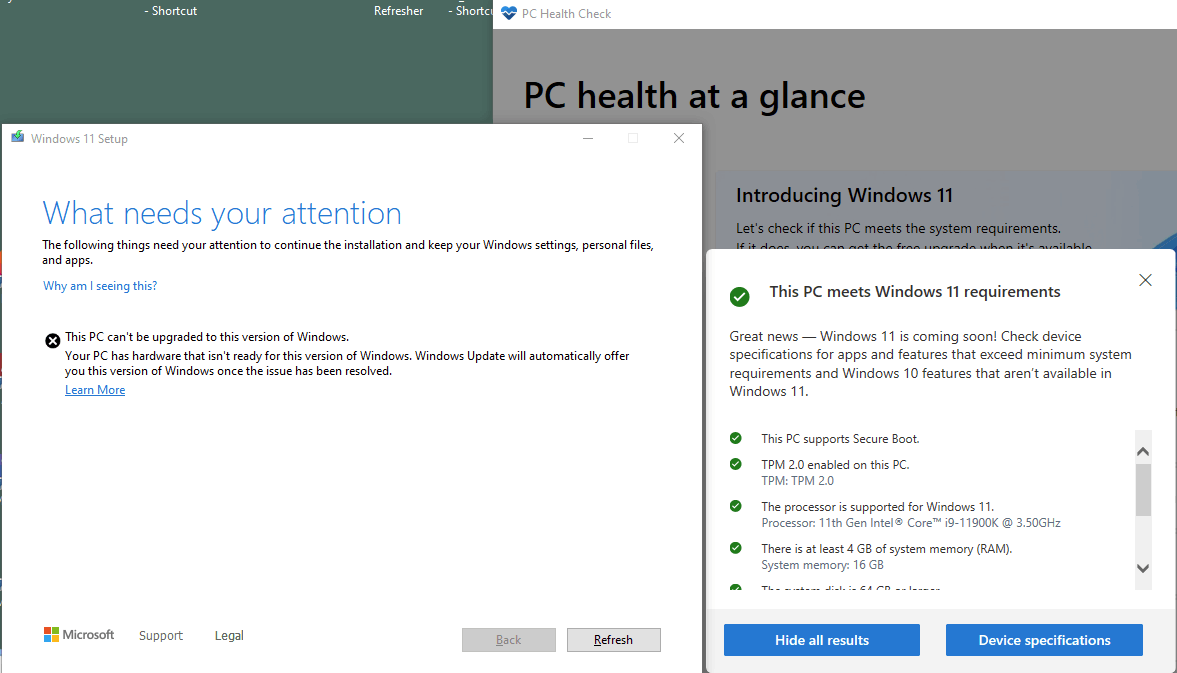Click 'TPM: TPM 2.0' detail text

[797, 481]
